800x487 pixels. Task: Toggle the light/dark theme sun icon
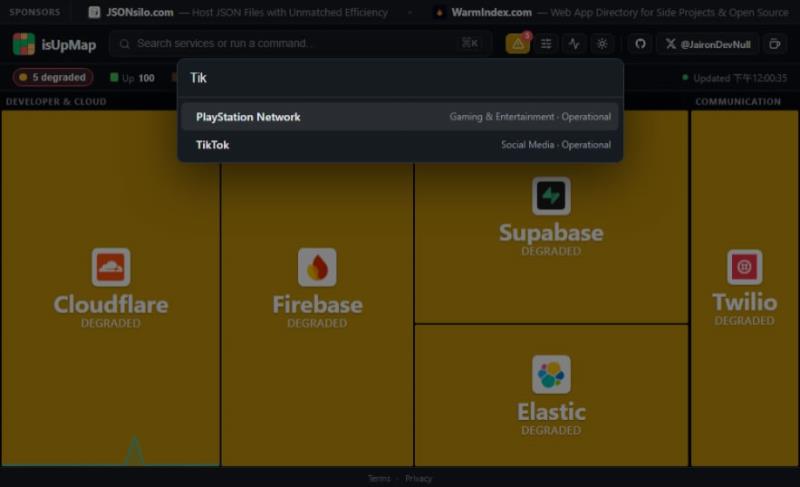point(602,44)
